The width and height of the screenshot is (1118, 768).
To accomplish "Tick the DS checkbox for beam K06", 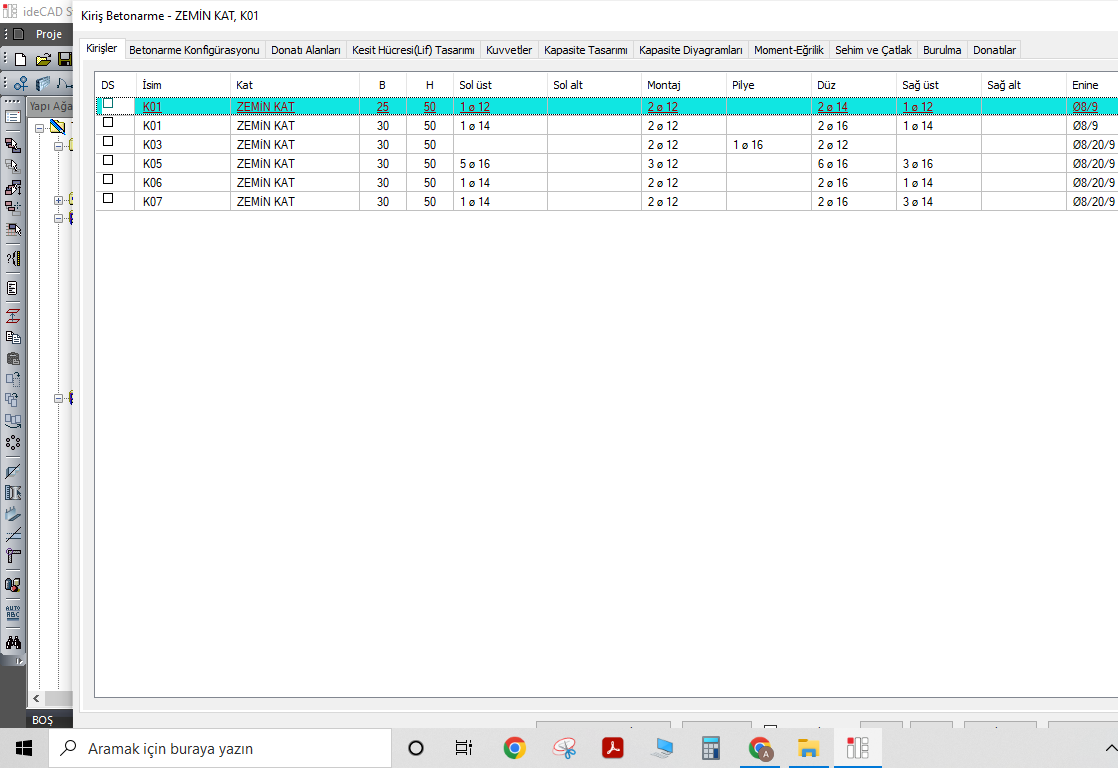I will coord(108,180).
